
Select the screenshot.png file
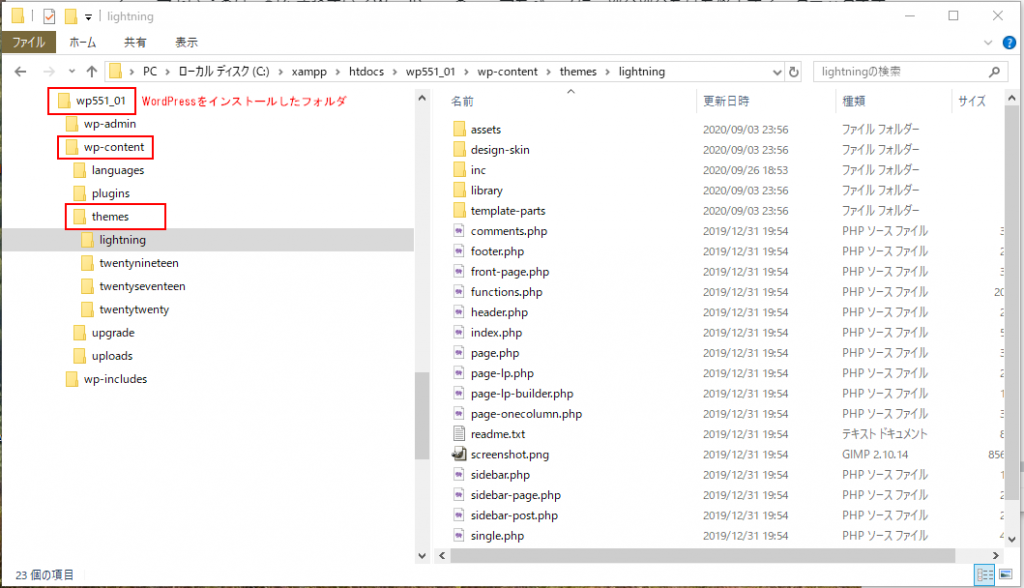click(x=509, y=454)
